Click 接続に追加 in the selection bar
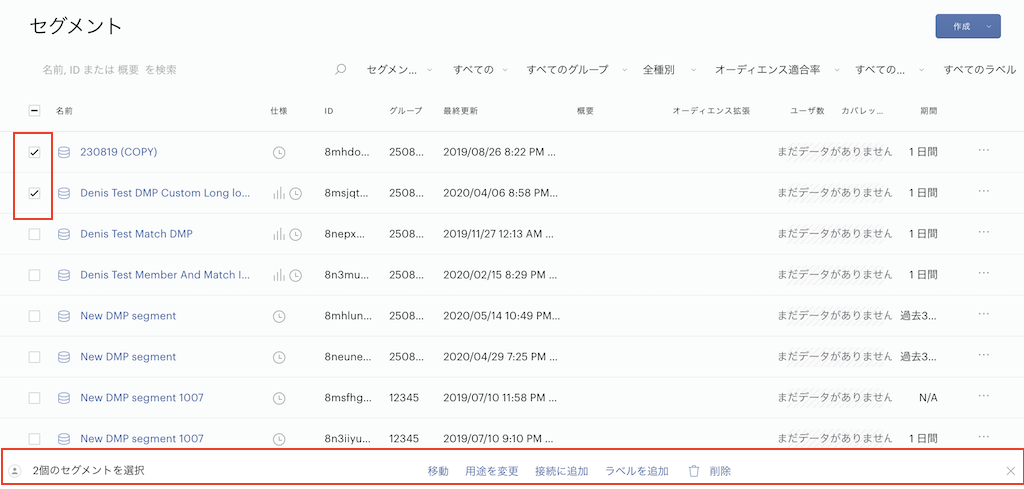The image size is (1024, 489). (x=562, y=471)
